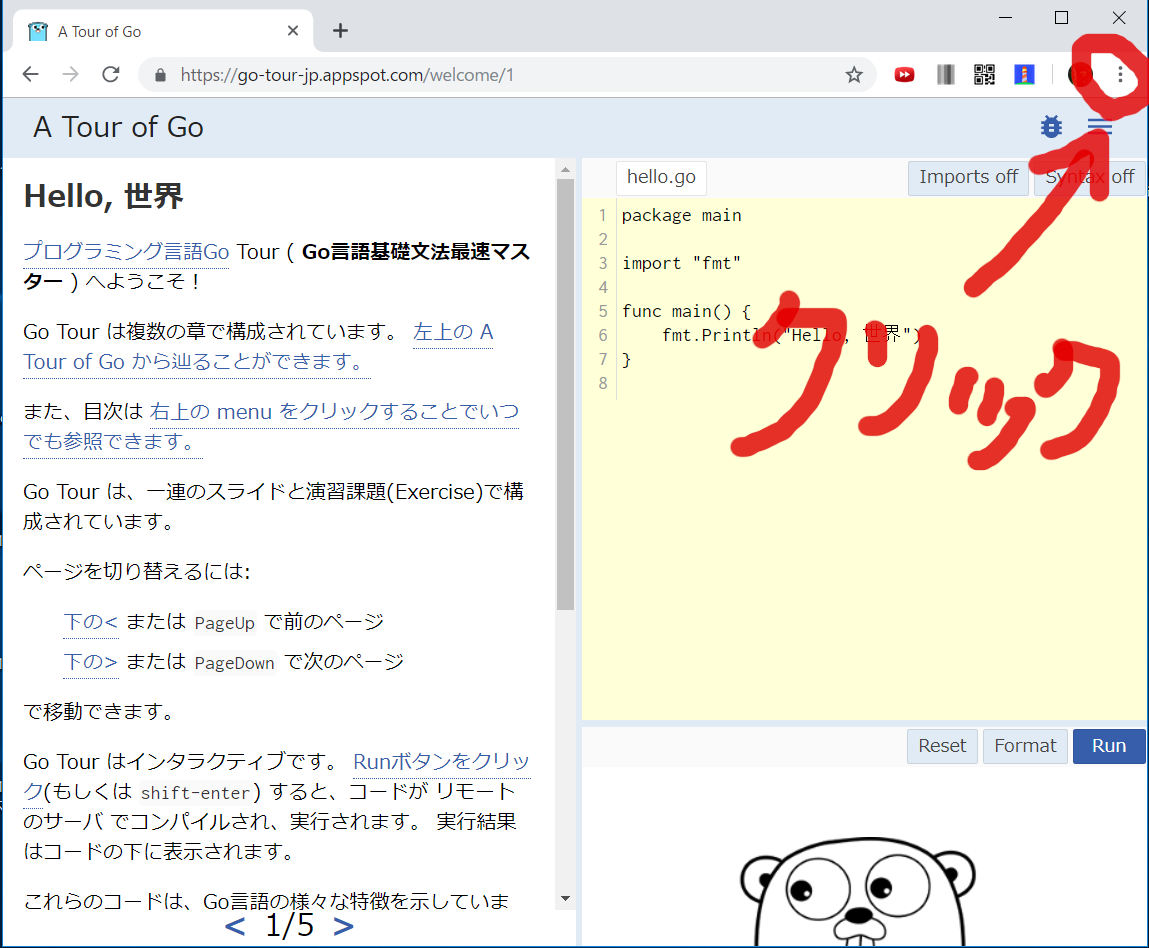Reload the page with the refresh icon
Viewport: 1149px width, 948px height.
111,74
